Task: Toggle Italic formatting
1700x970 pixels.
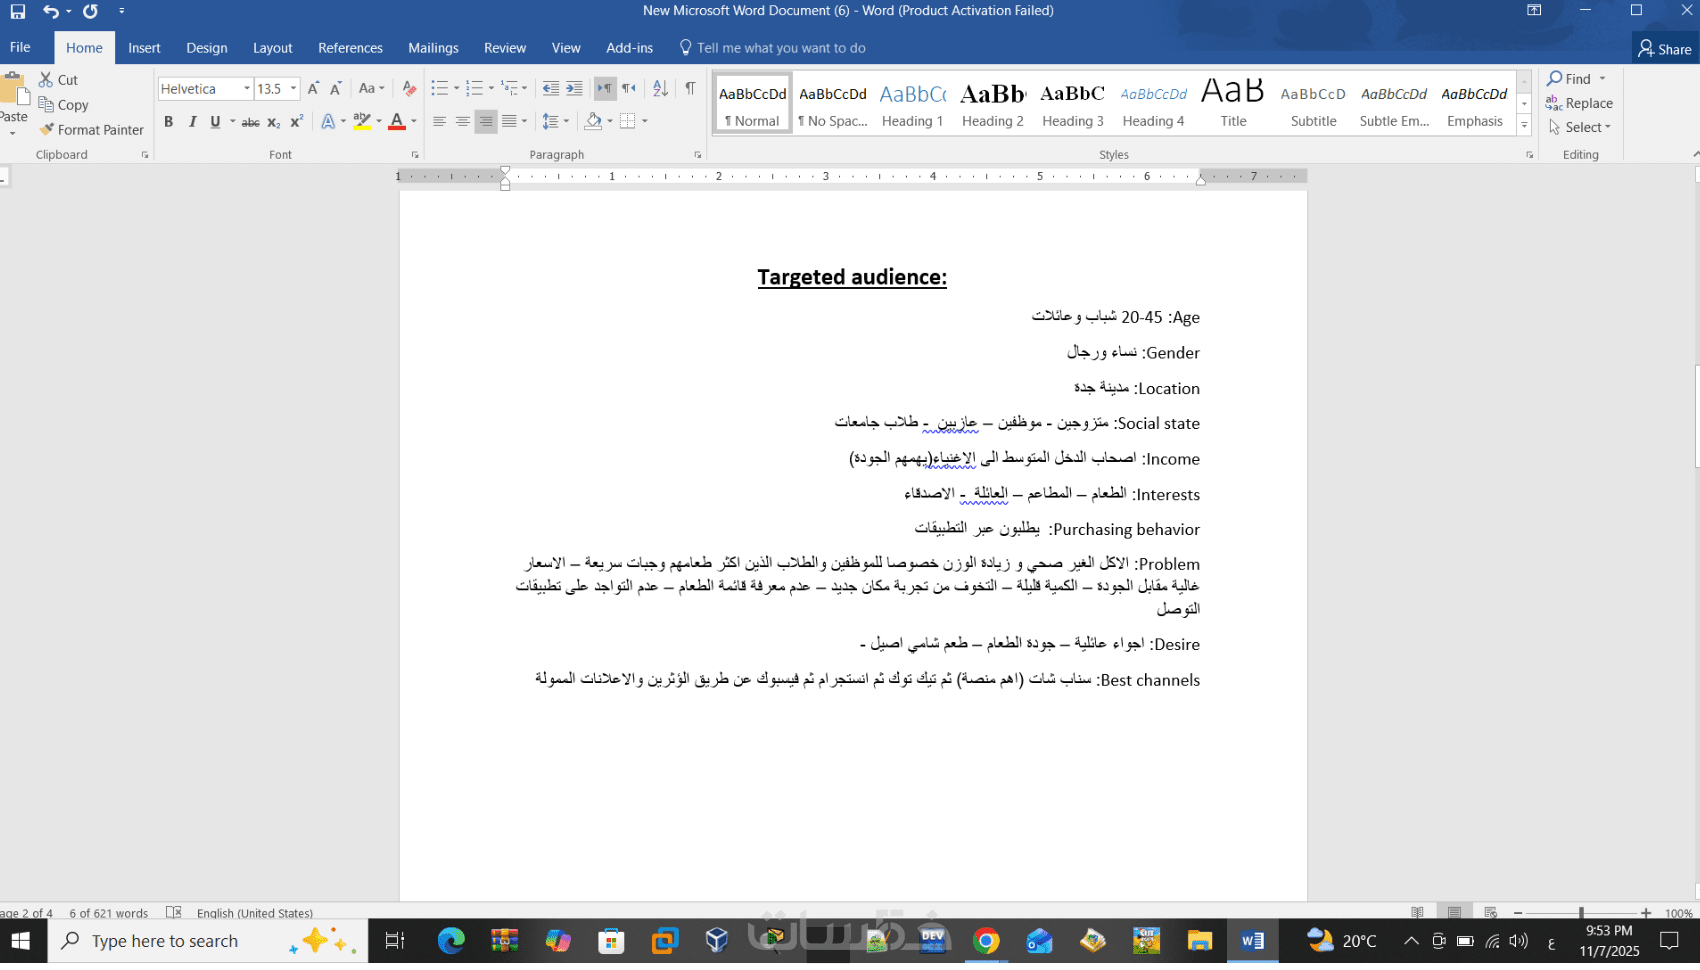Action: (x=192, y=122)
